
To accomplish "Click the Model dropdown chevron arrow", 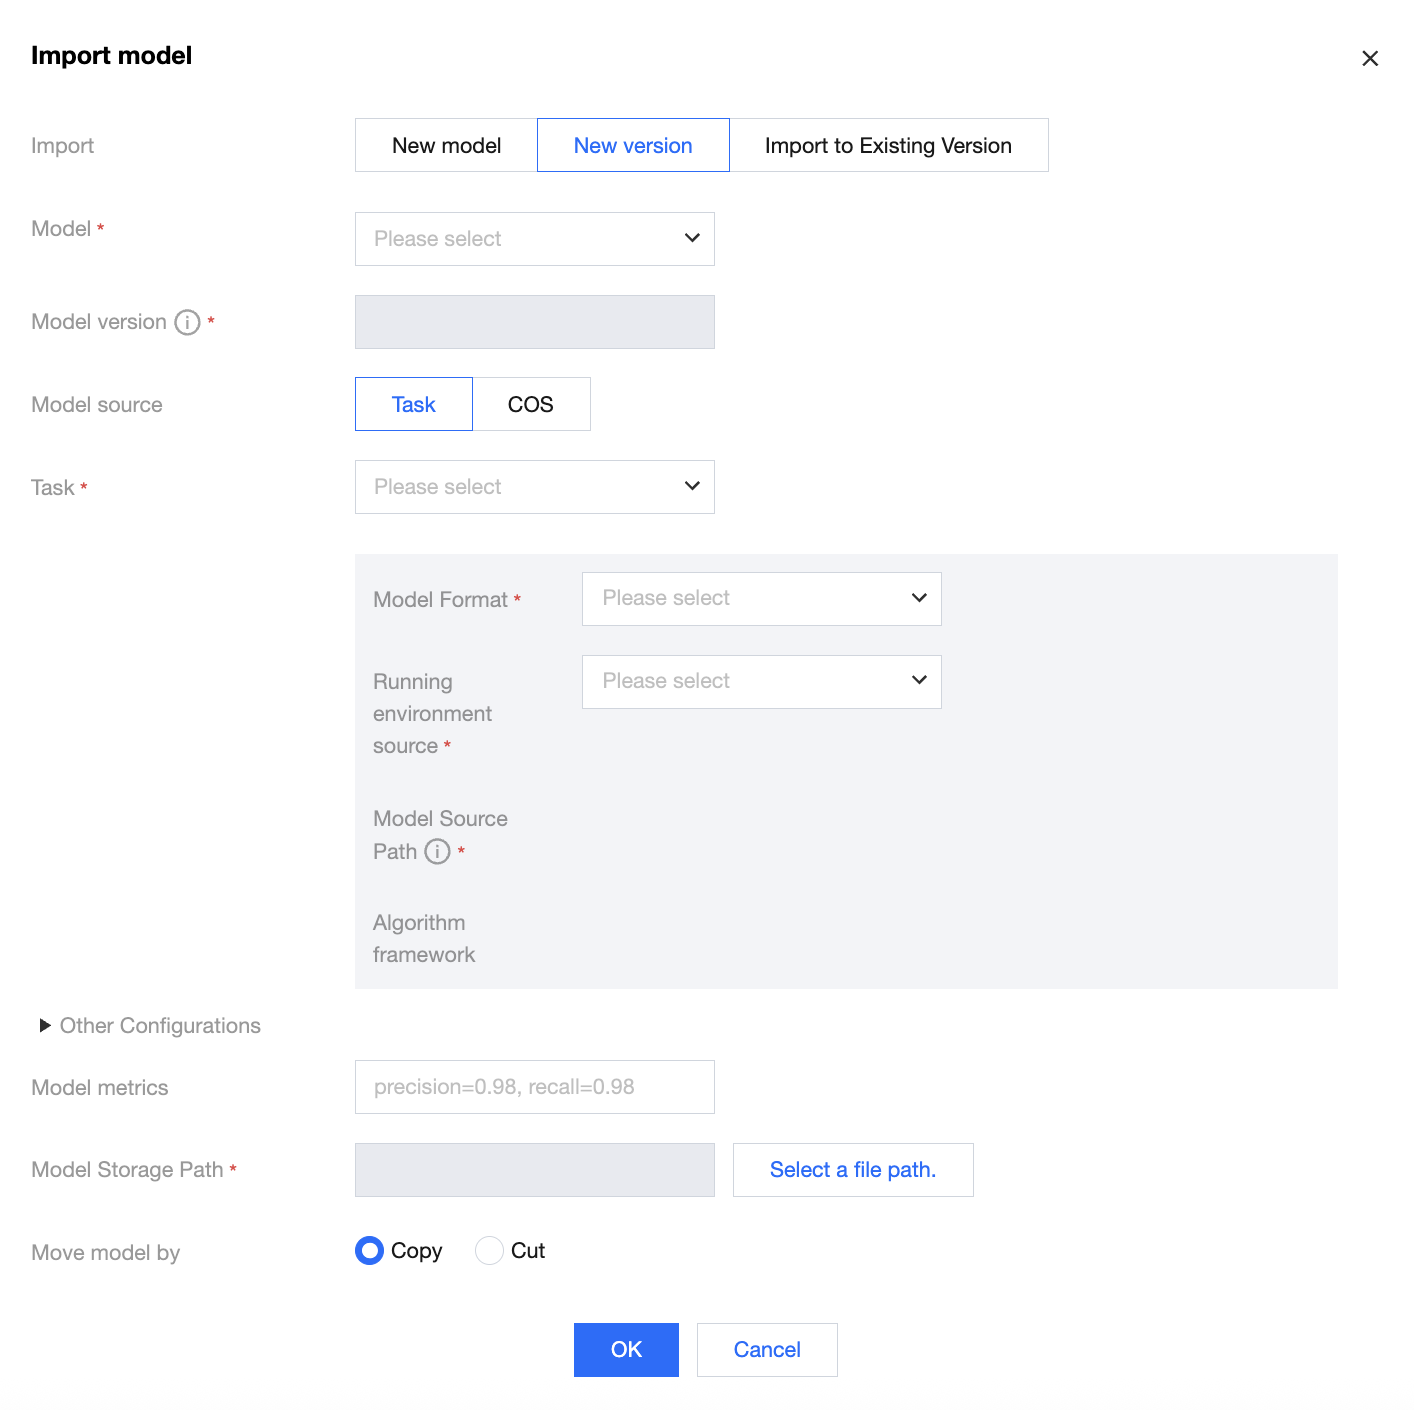I will (692, 238).
